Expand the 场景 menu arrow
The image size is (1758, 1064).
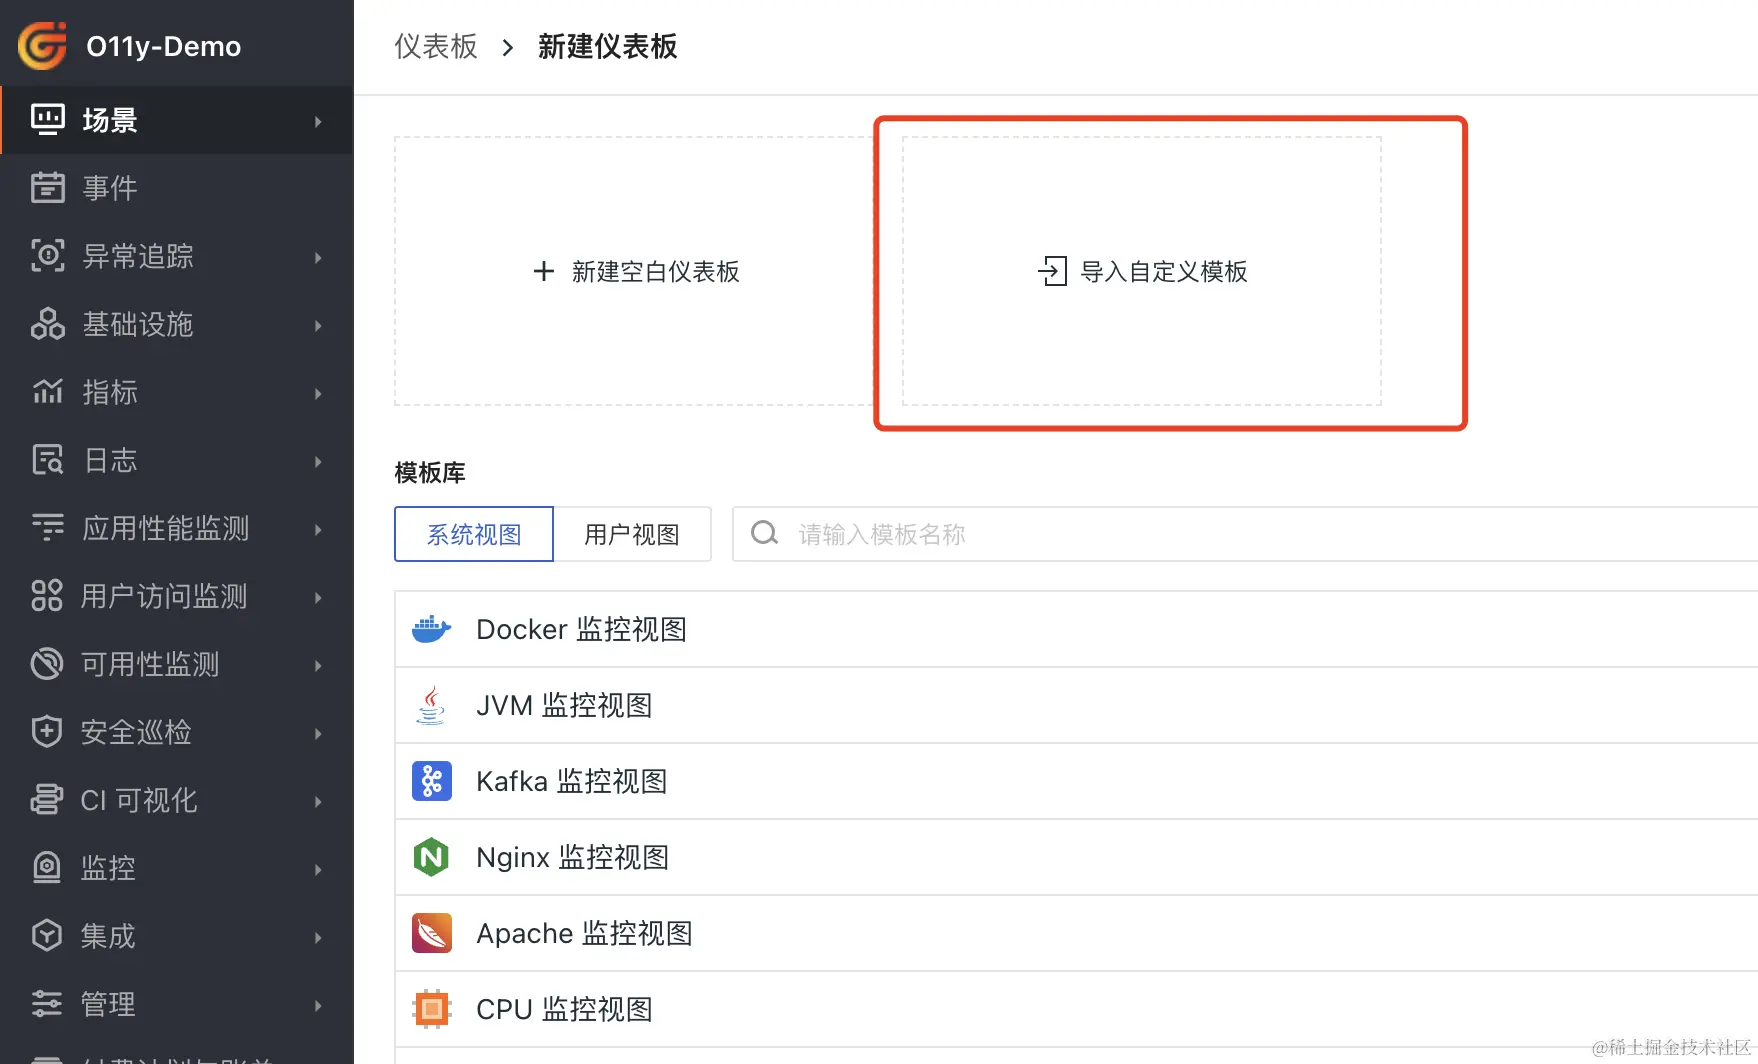coord(318,121)
